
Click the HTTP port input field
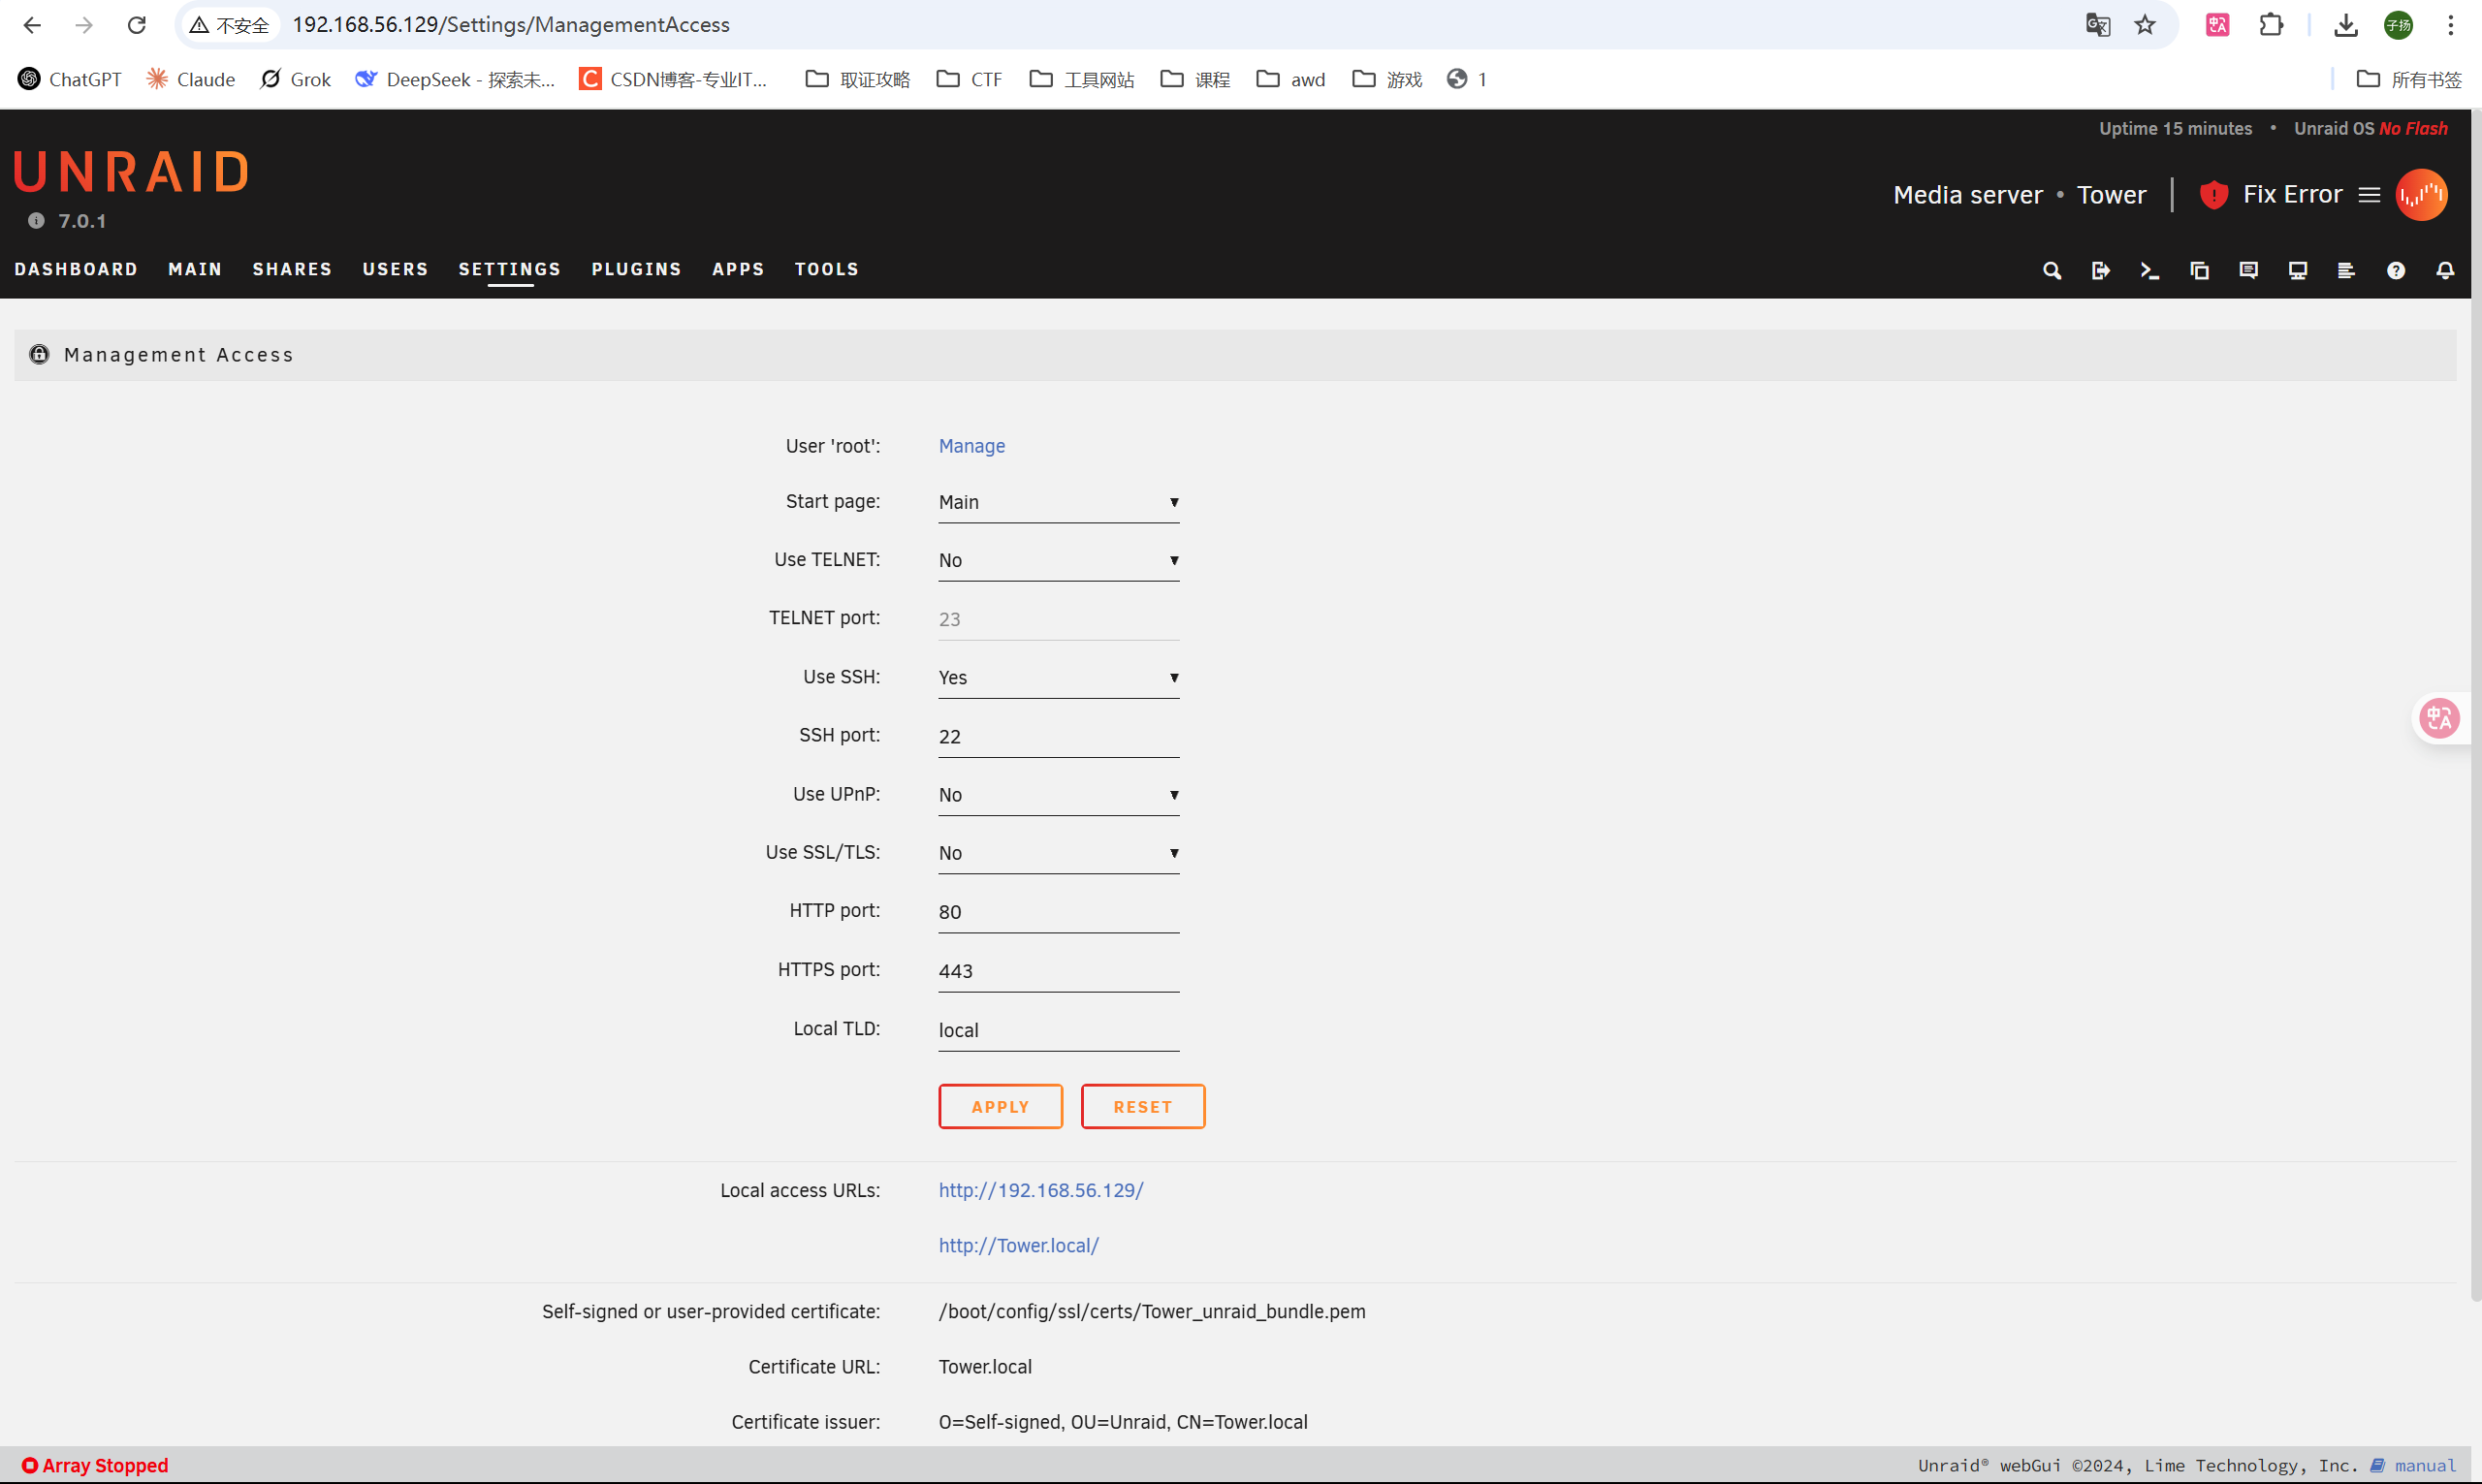coord(1058,912)
